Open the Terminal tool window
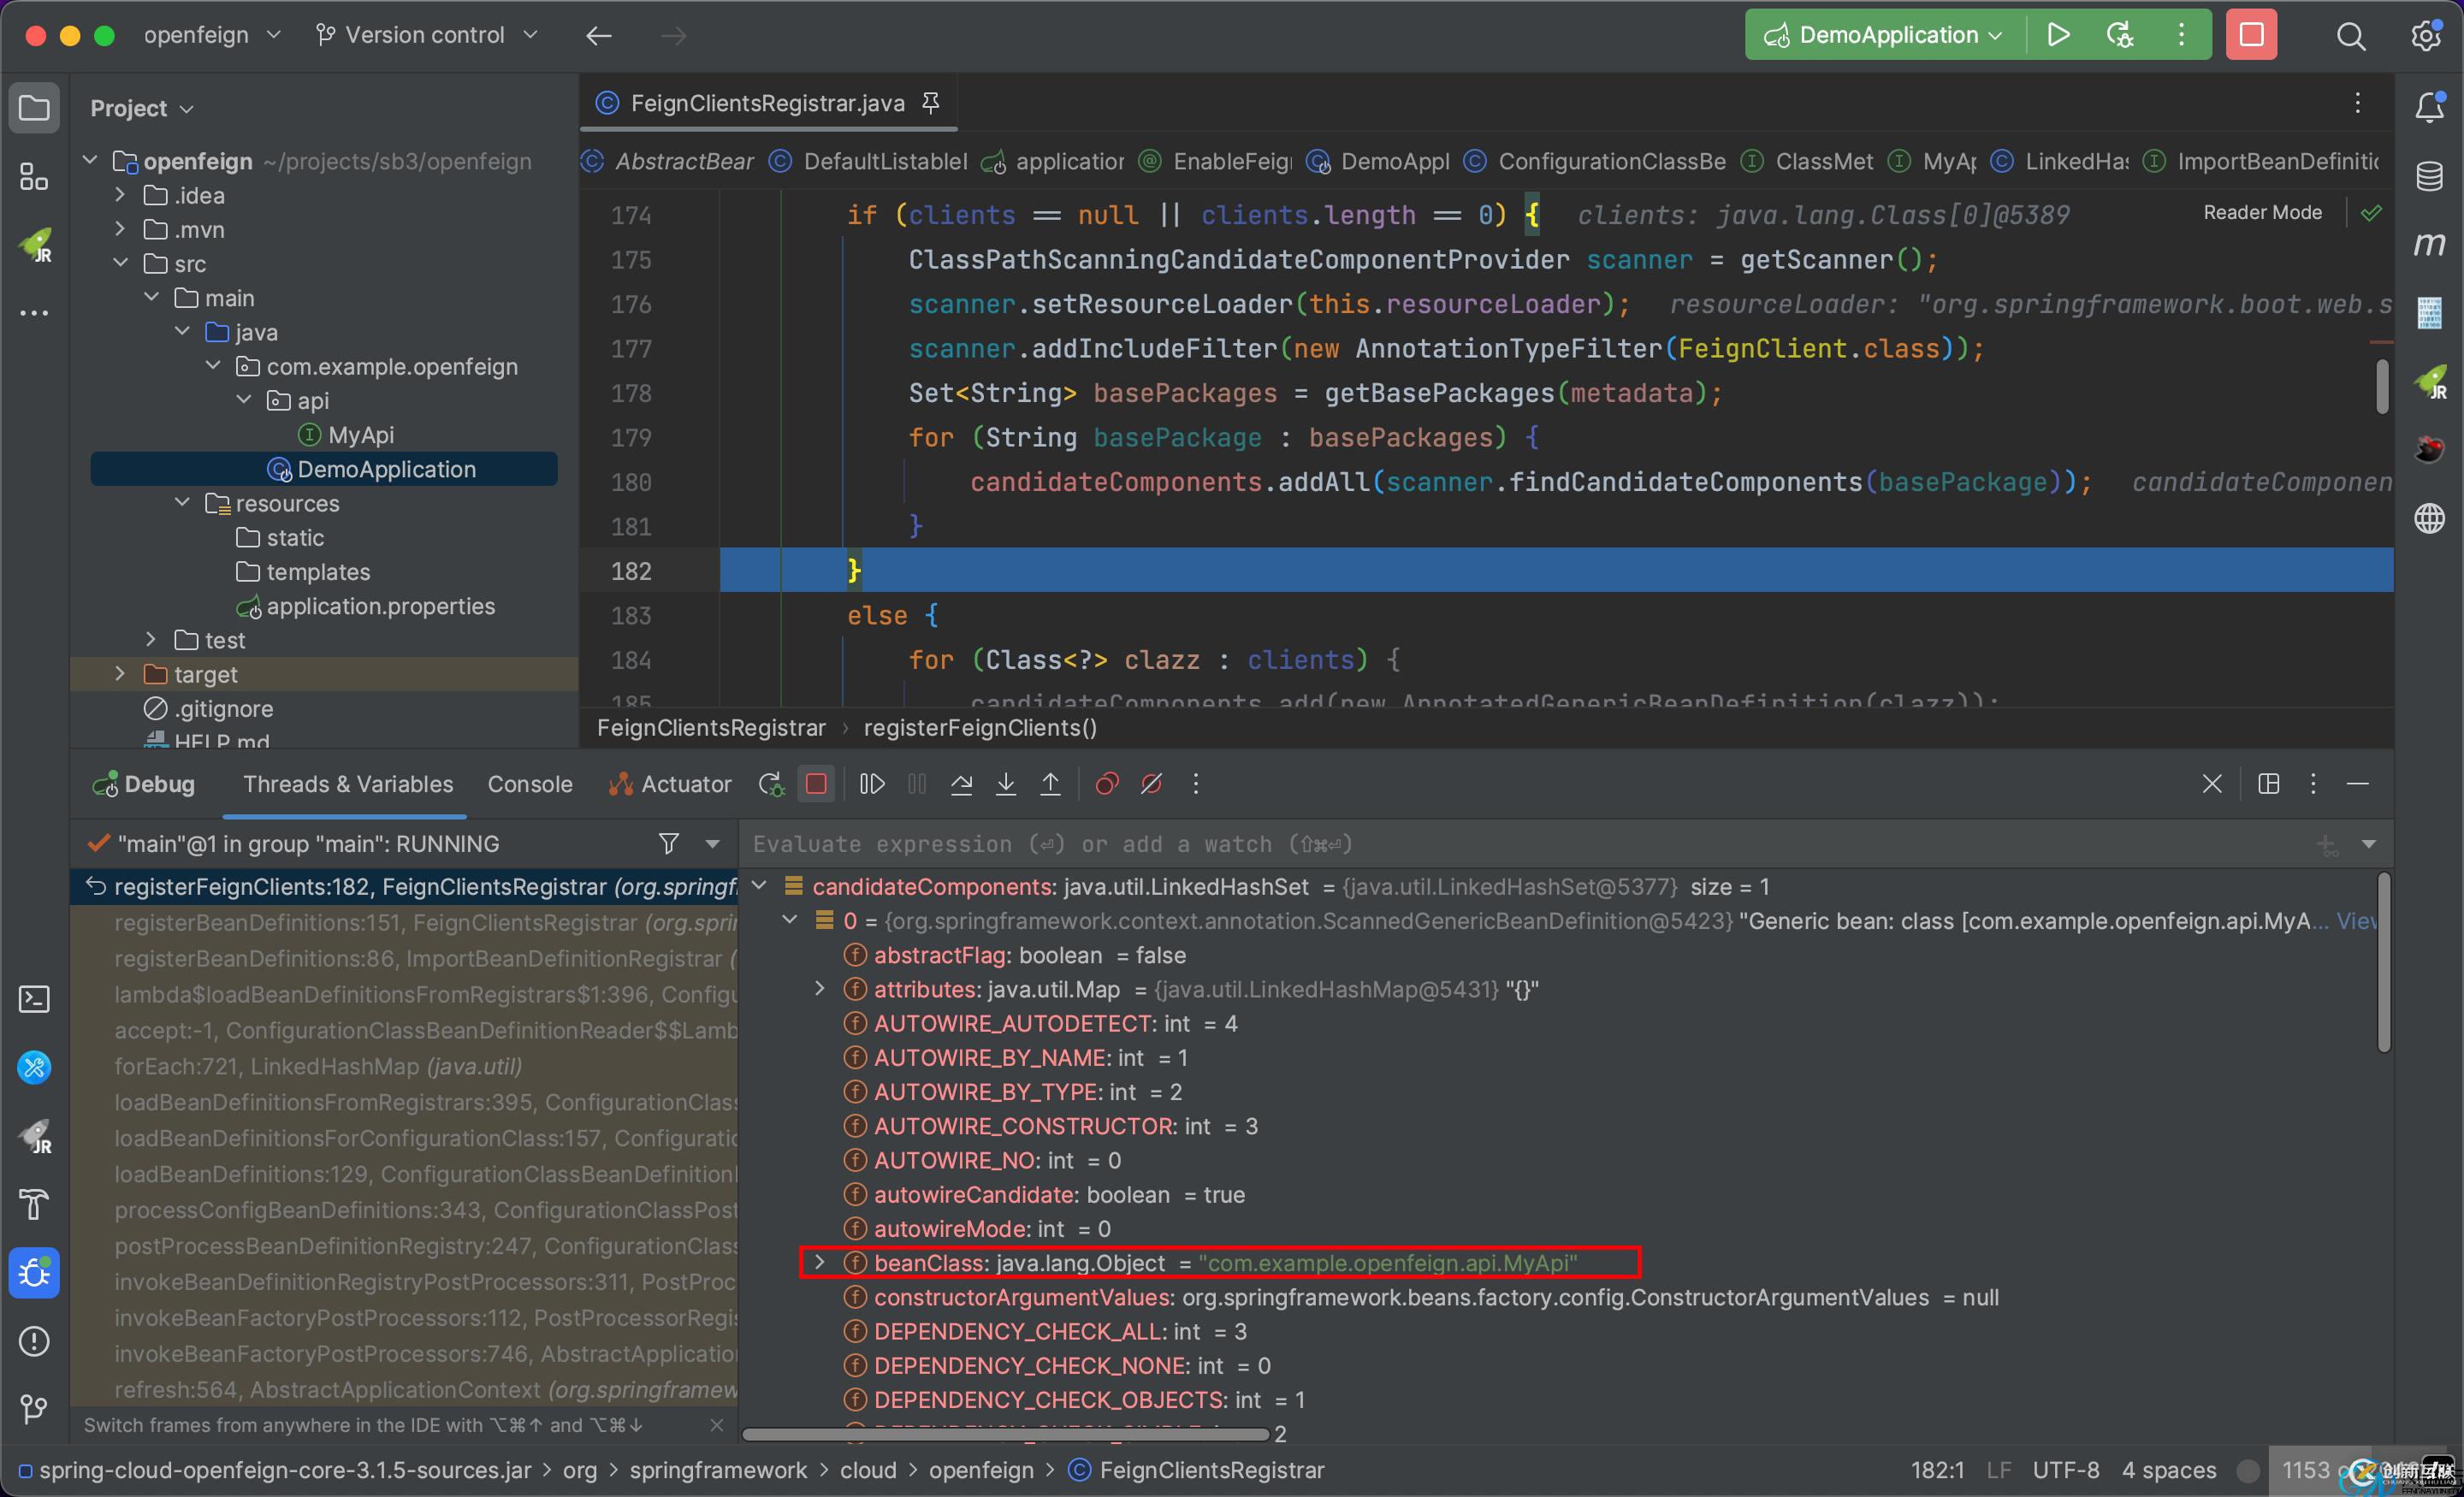The height and width of the screenshot is (1497, 2464). 35,999
